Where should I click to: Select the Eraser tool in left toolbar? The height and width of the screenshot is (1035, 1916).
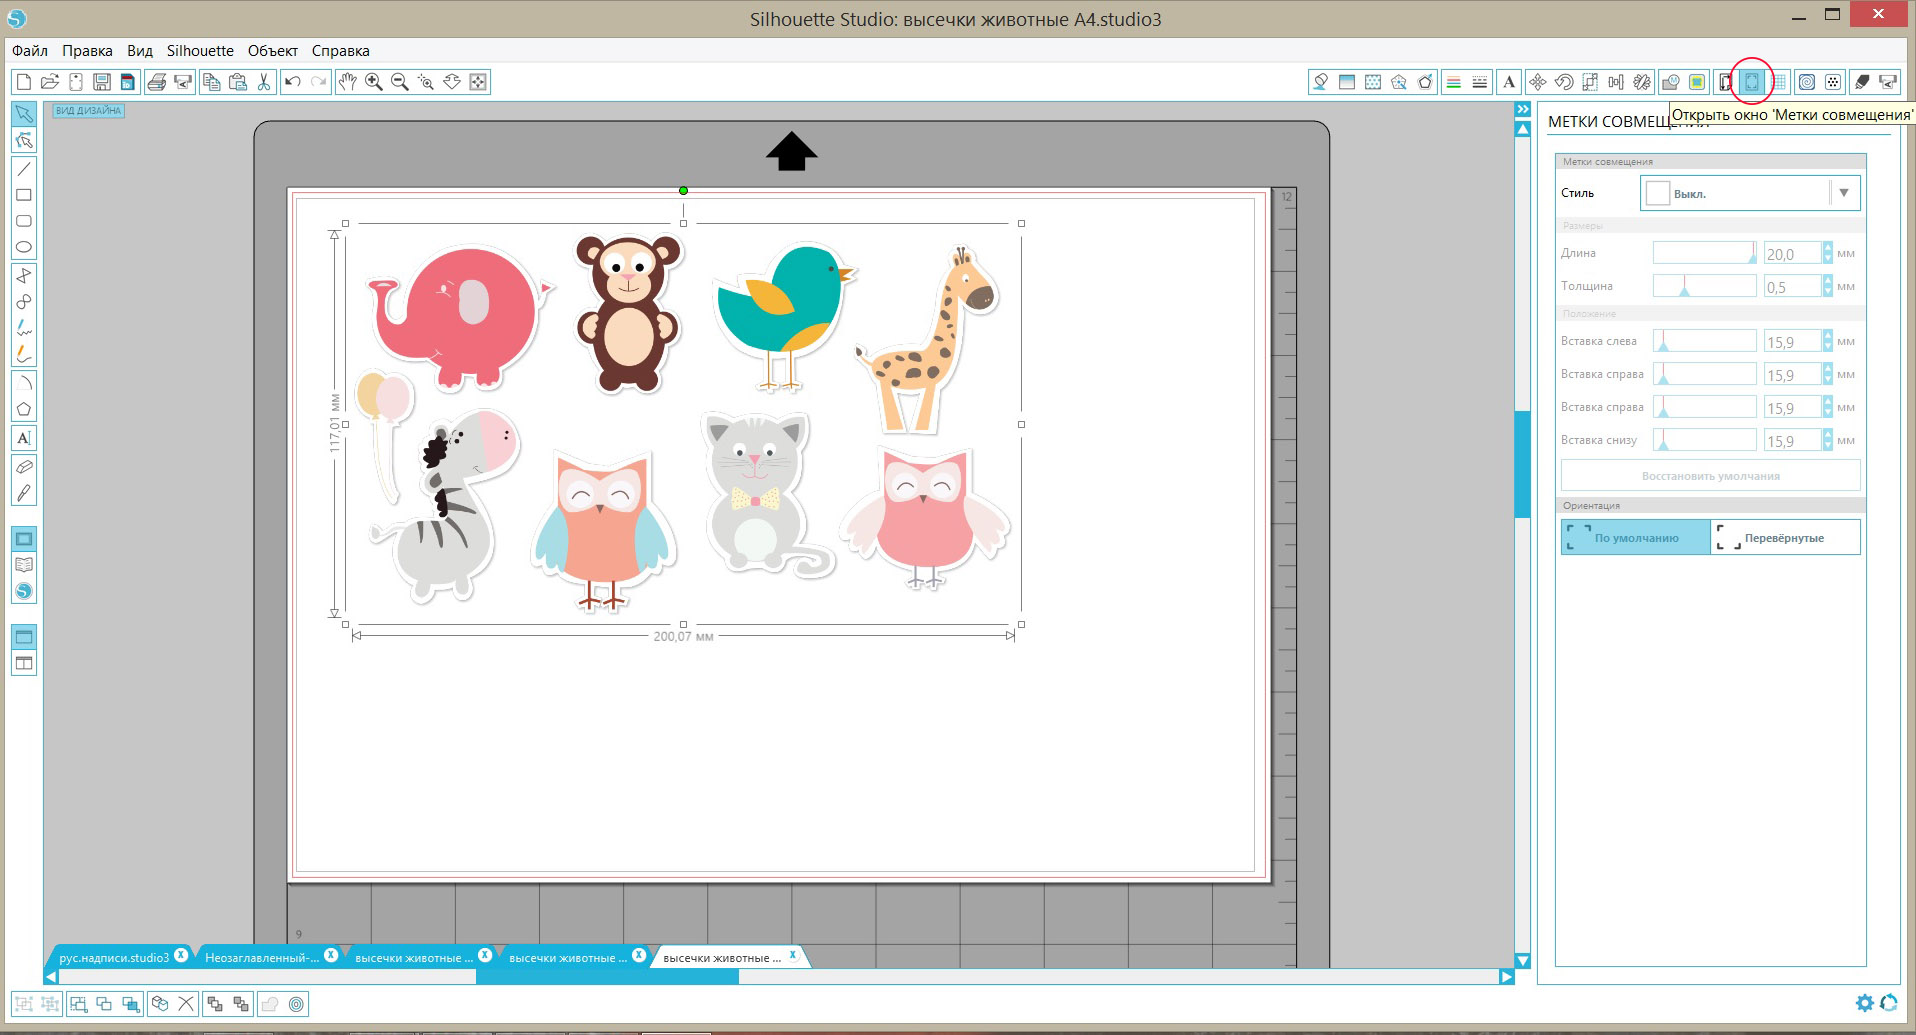(x=24, y=467)
